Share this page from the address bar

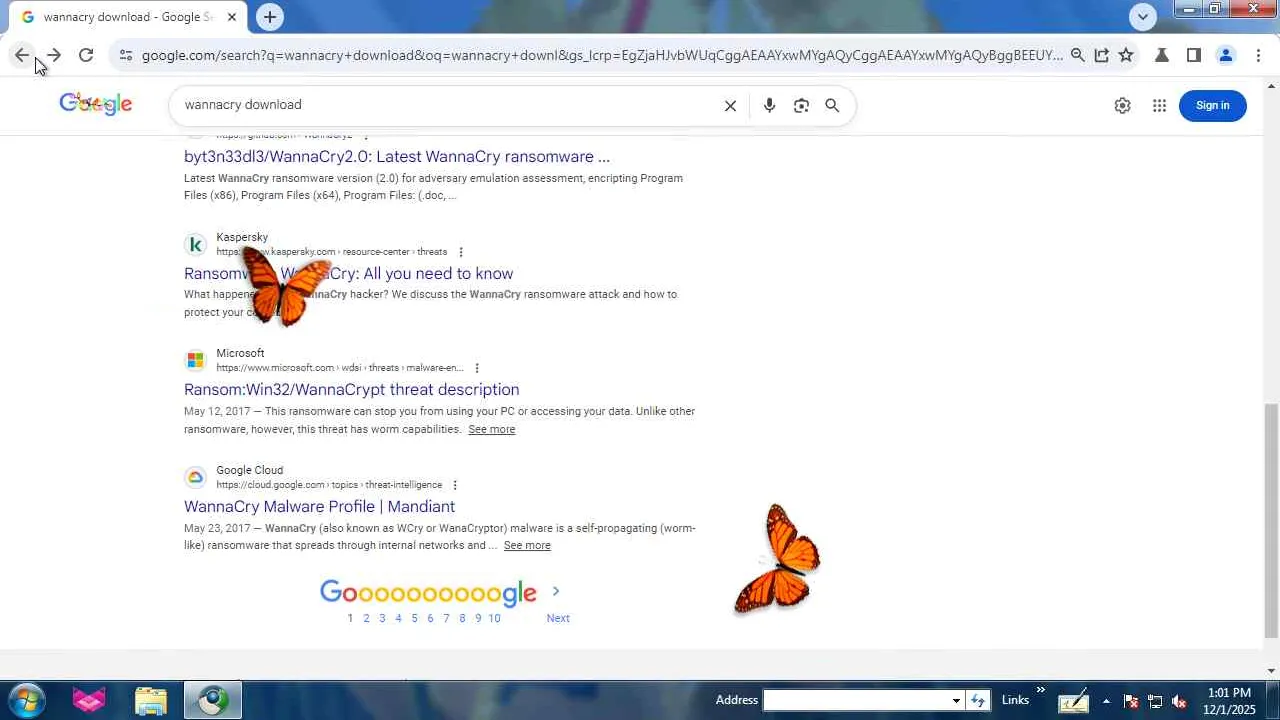tap(1101, 56)
